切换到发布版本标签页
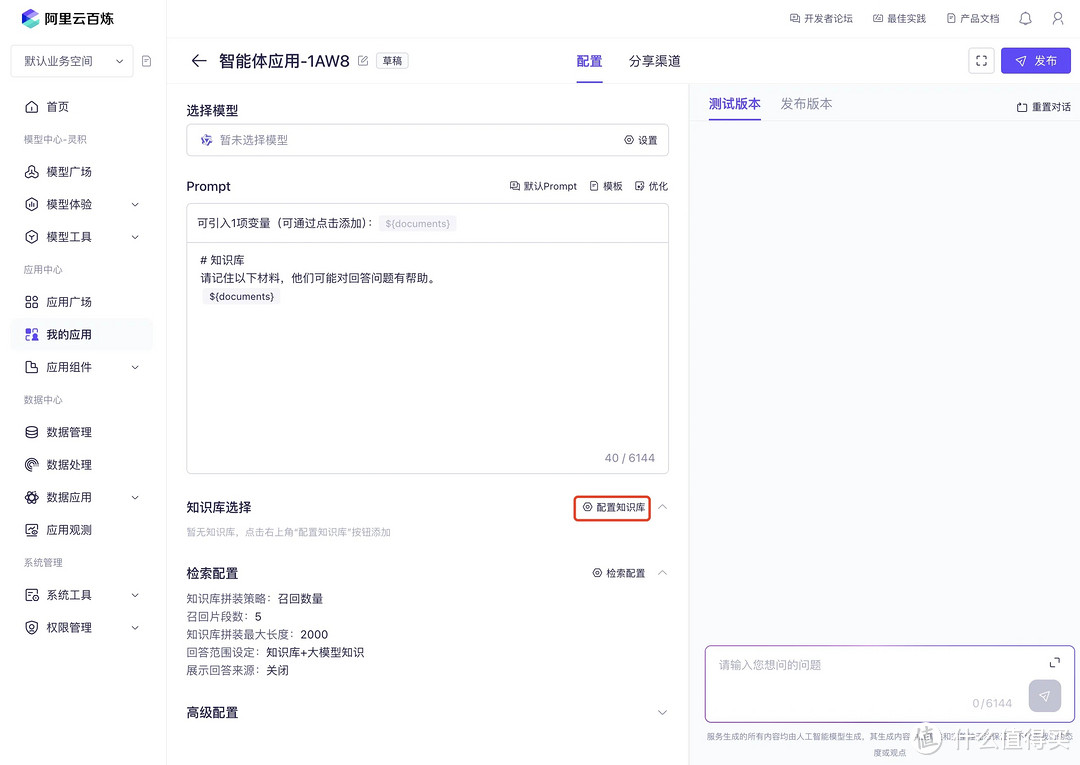Image resolution: width=1080 pixels, height=765 pixels. 806,103
